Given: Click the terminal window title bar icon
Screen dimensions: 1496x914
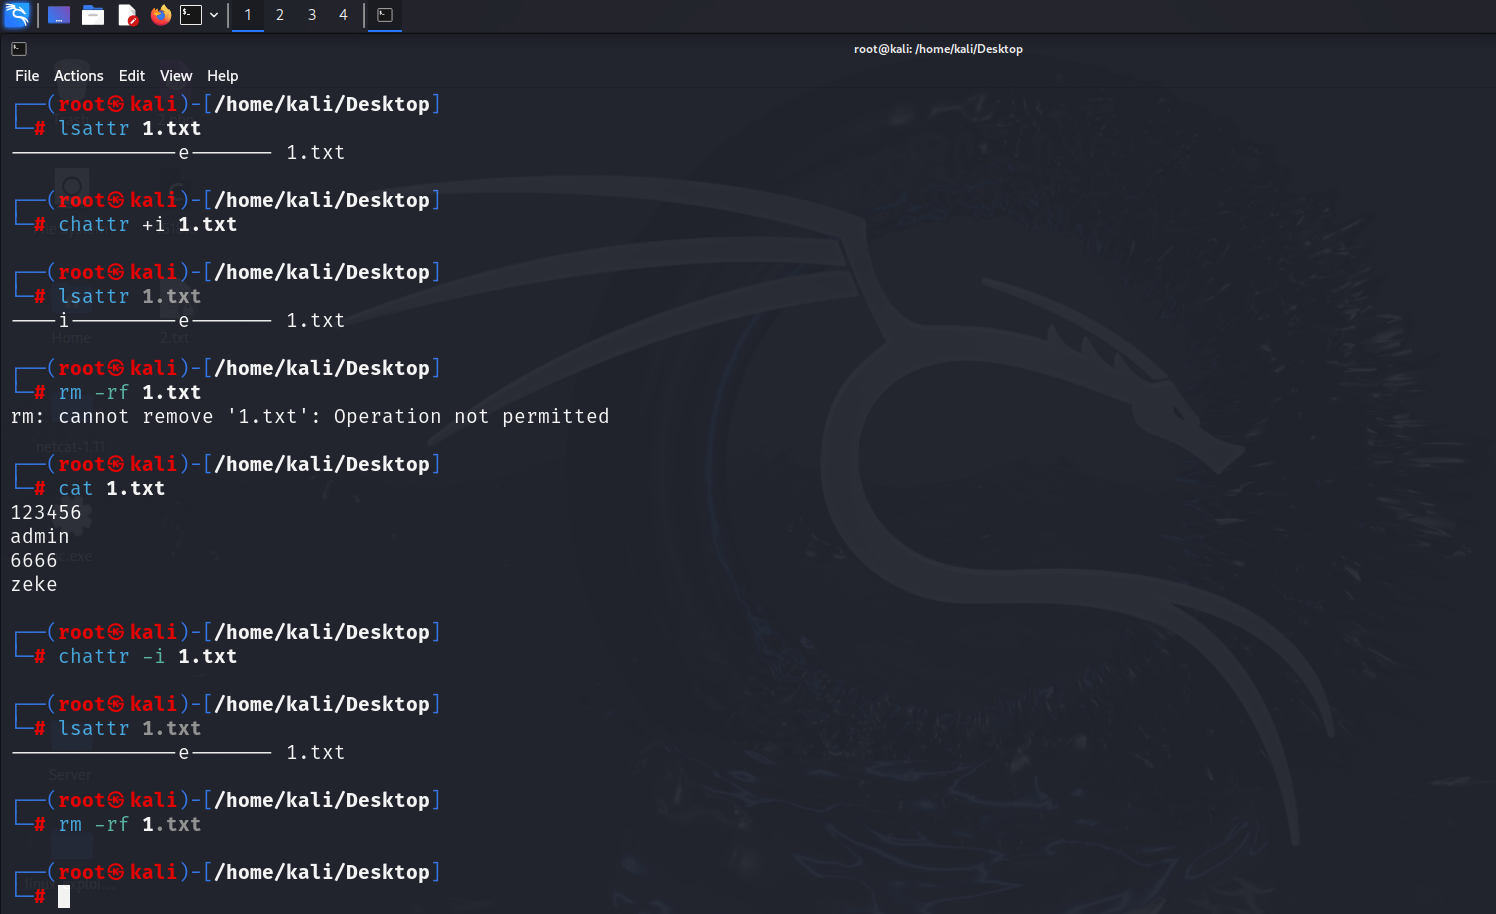Looking at the screenshot, I should 19,49.
